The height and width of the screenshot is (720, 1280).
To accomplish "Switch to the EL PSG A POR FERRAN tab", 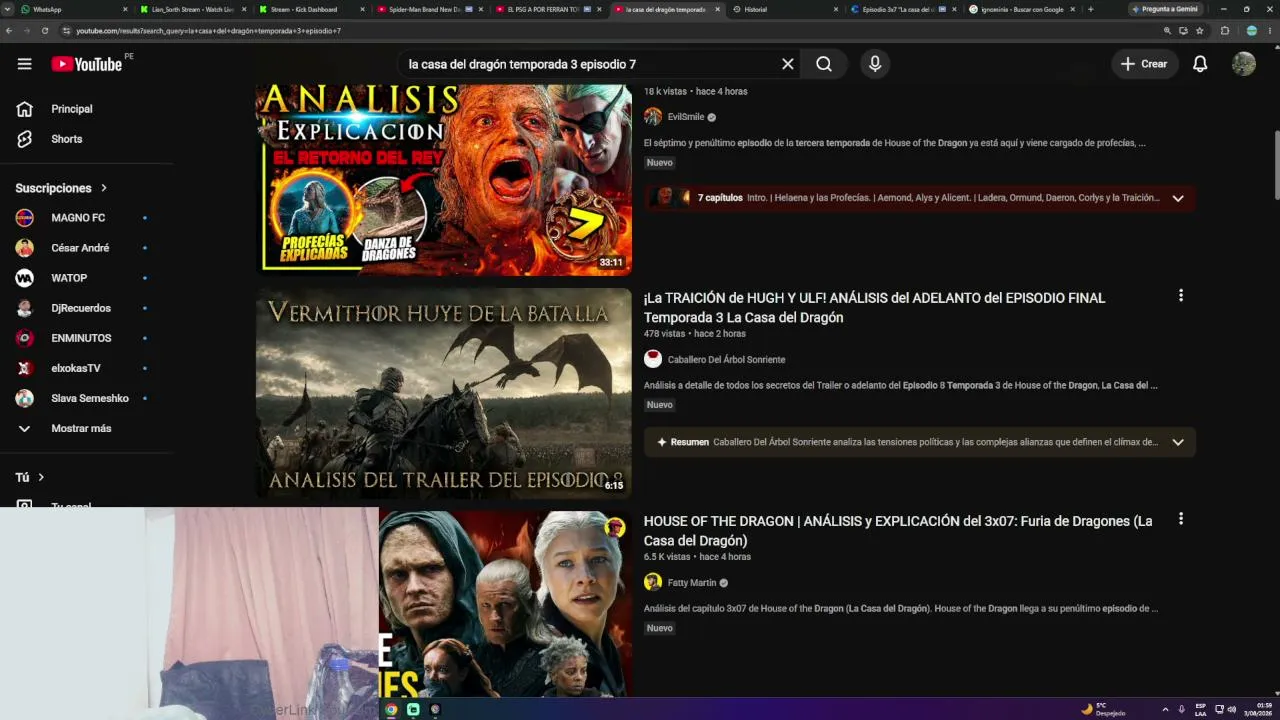I will [x=546, y=9].
